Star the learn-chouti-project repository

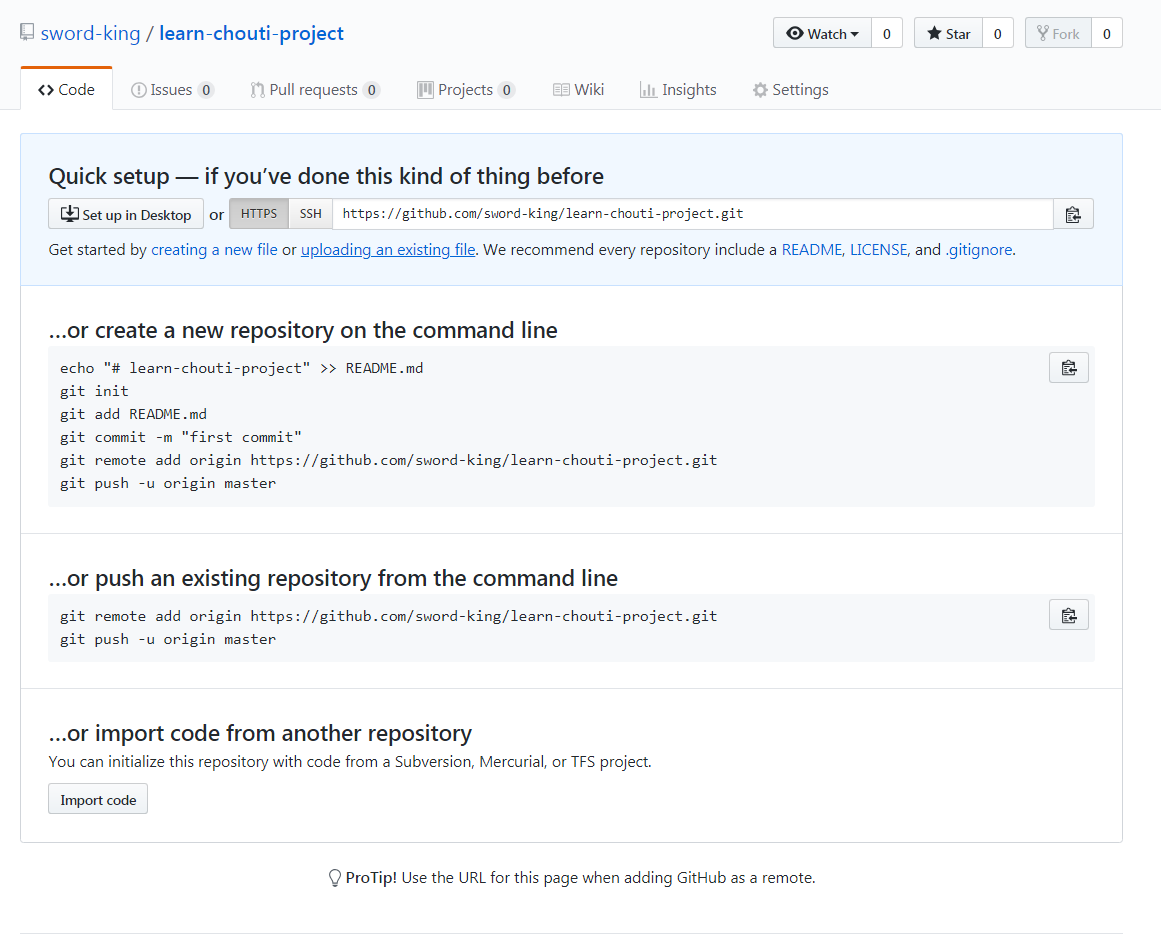(948, 33)
